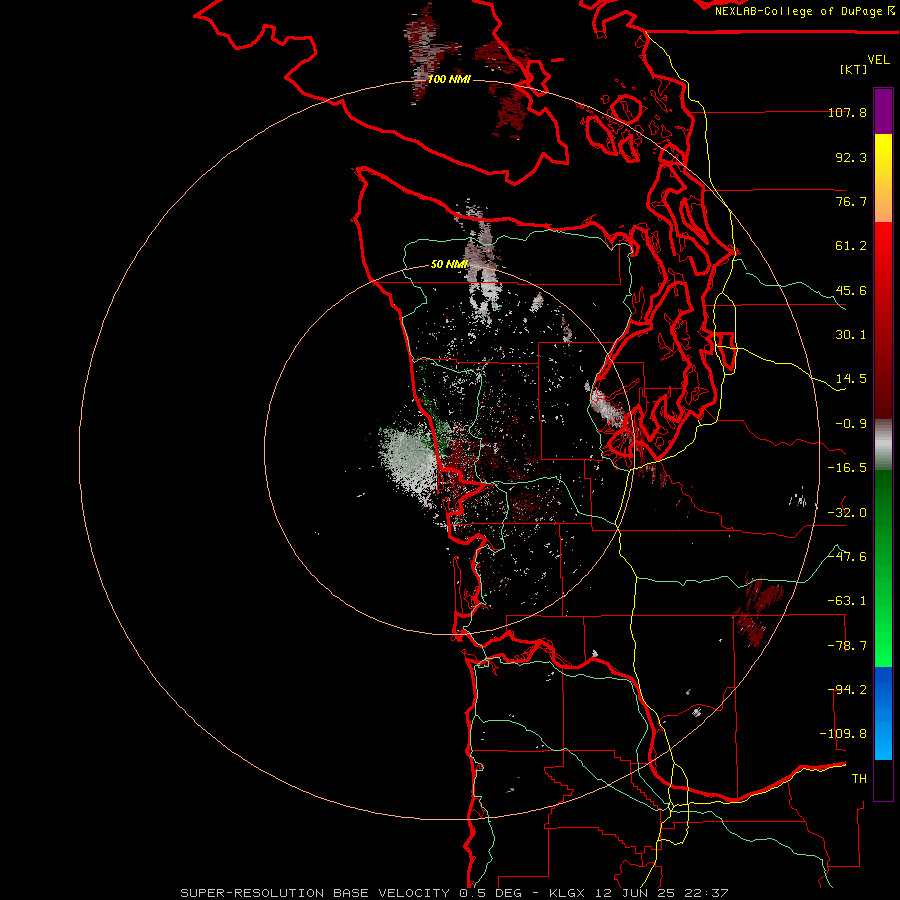Click the yellow segment of velocity color bar
Viewport: 900px width, 900px height.
pyautogui.click(x=883, y=178)
